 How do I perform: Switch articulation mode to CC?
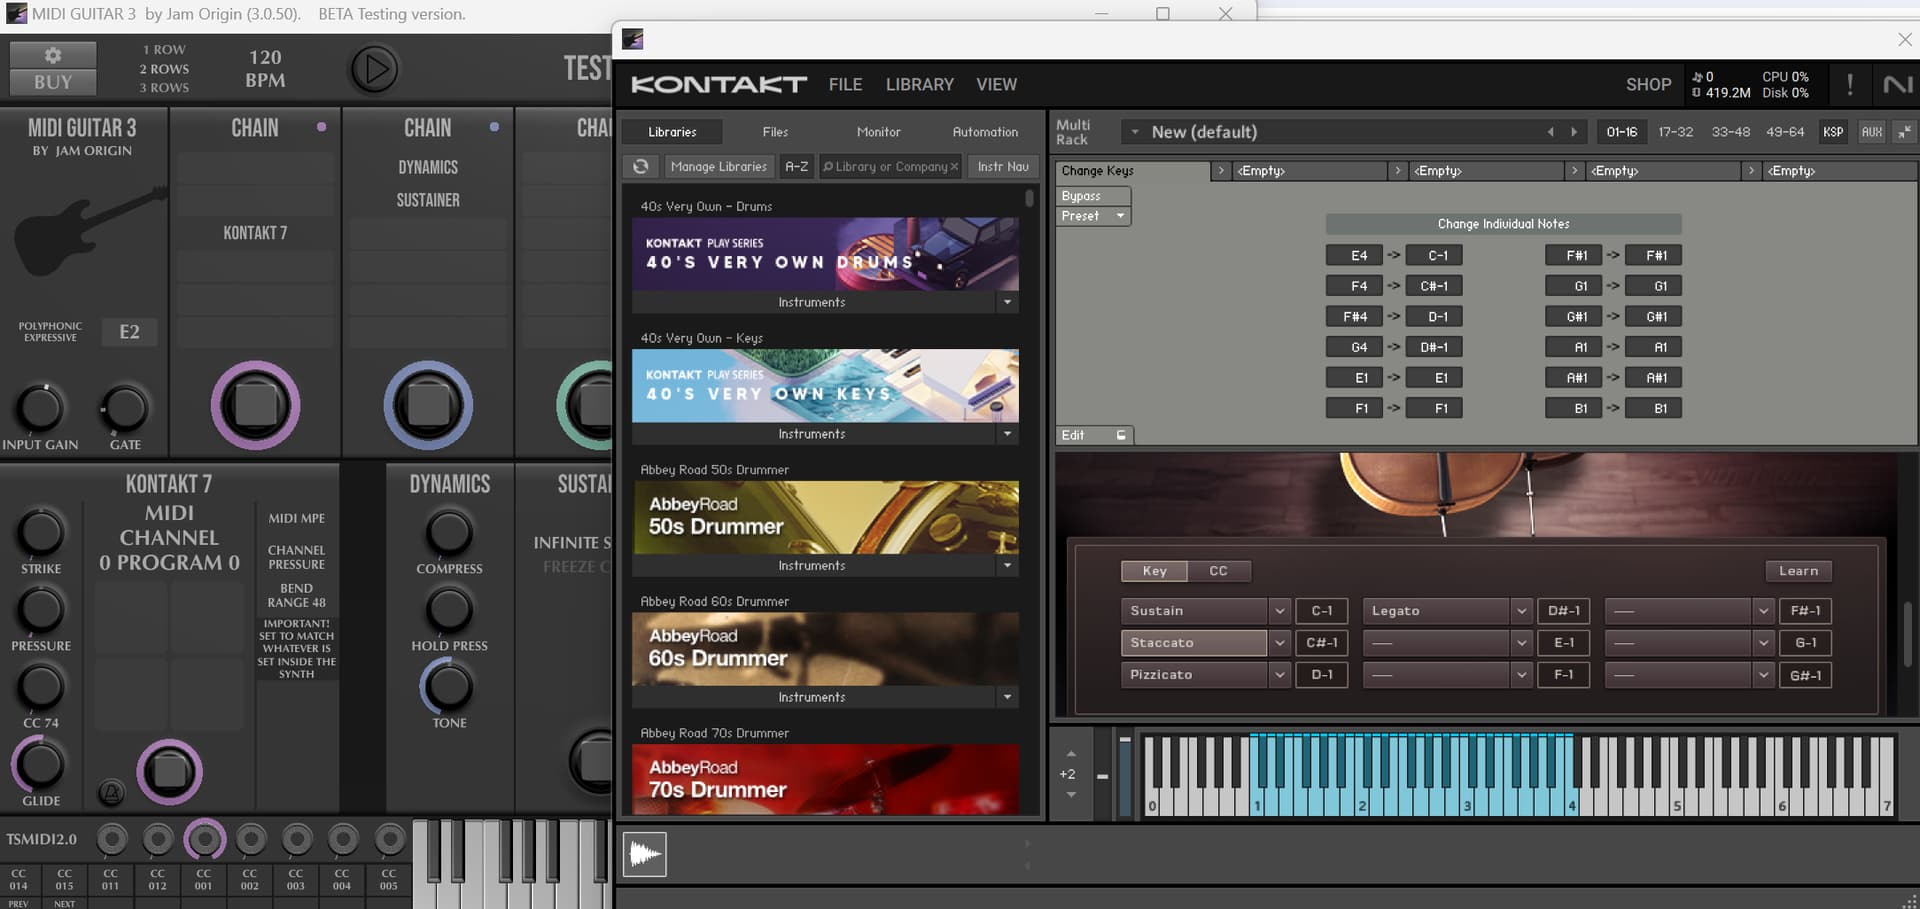point(1218,571)
